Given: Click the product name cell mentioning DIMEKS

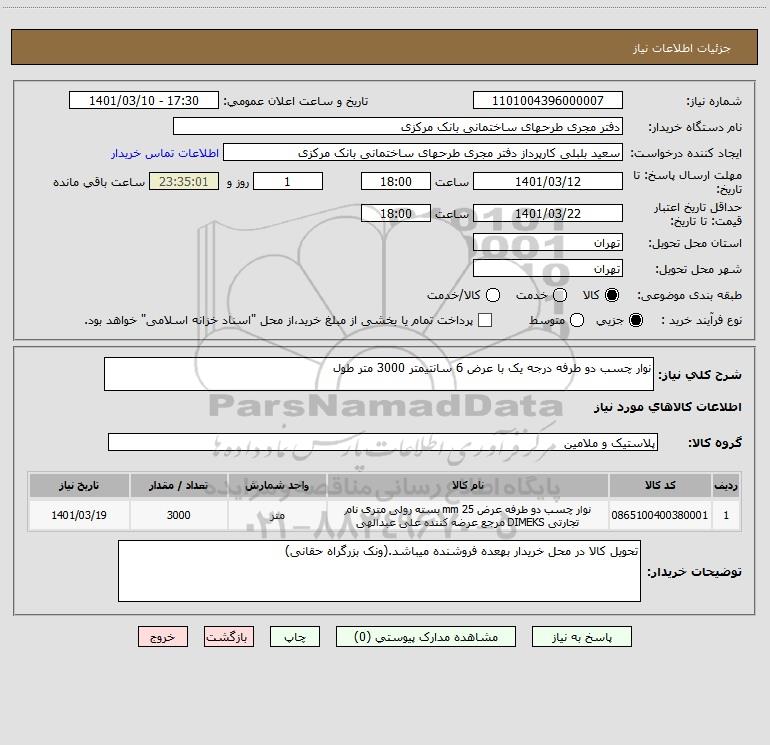Looking at the screenshot, I should tap(468, 515).
